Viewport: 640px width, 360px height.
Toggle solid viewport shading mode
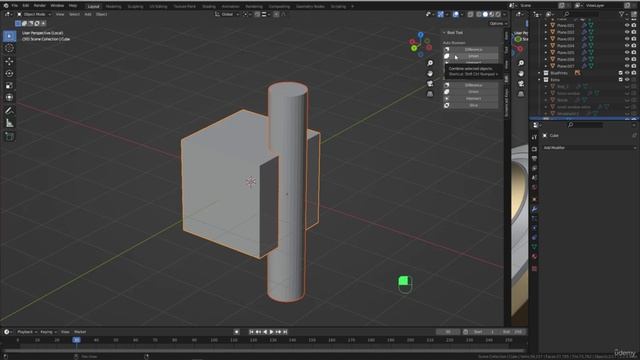pos(485,14)
